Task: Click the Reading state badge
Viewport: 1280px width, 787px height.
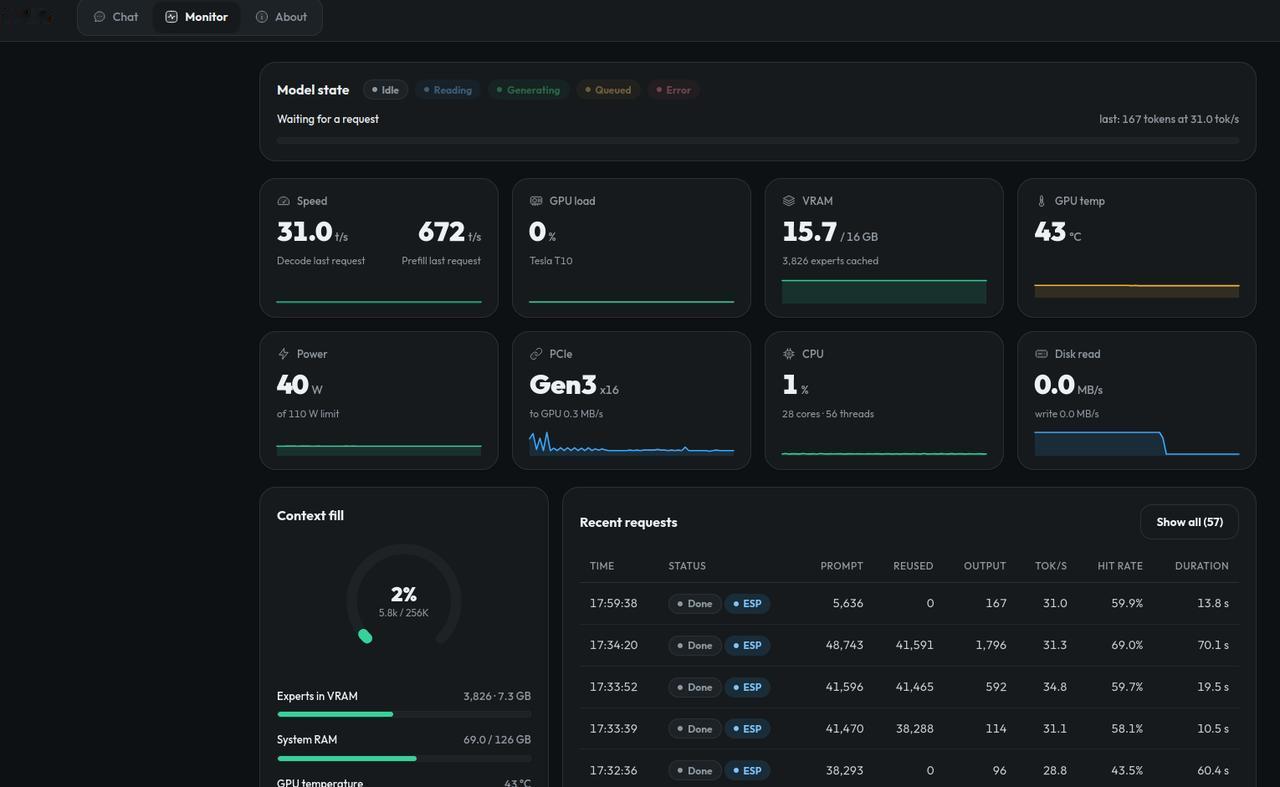Action: [x=447, y=90]
